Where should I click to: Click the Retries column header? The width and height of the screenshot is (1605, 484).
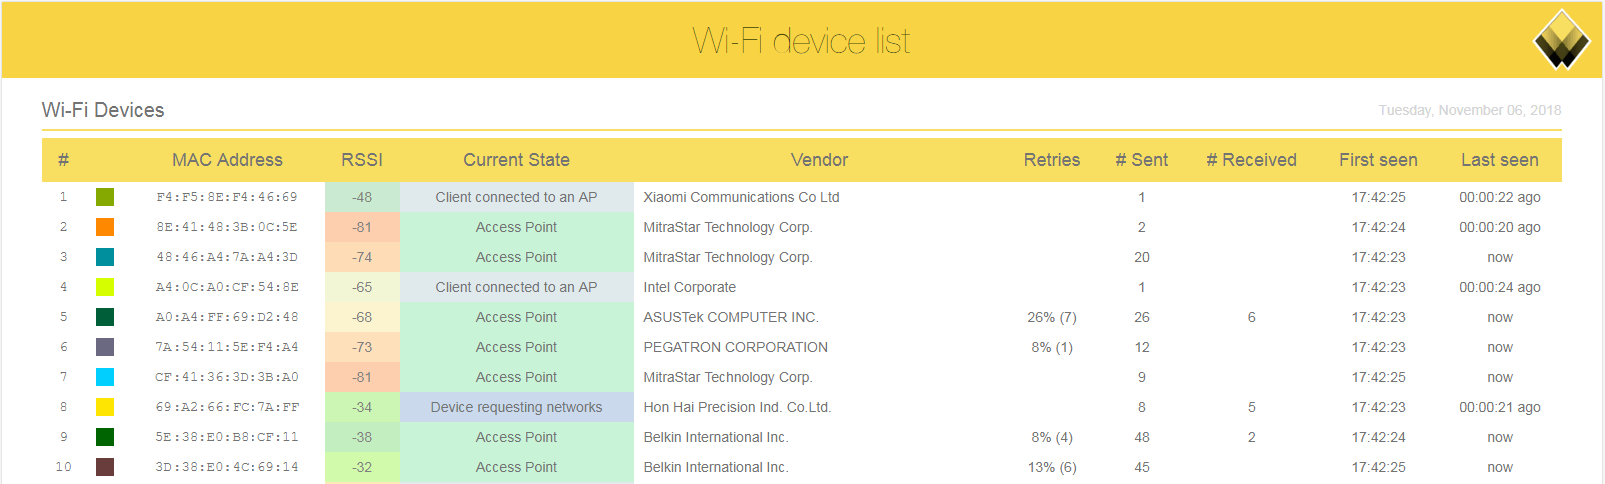(1052, 160)
